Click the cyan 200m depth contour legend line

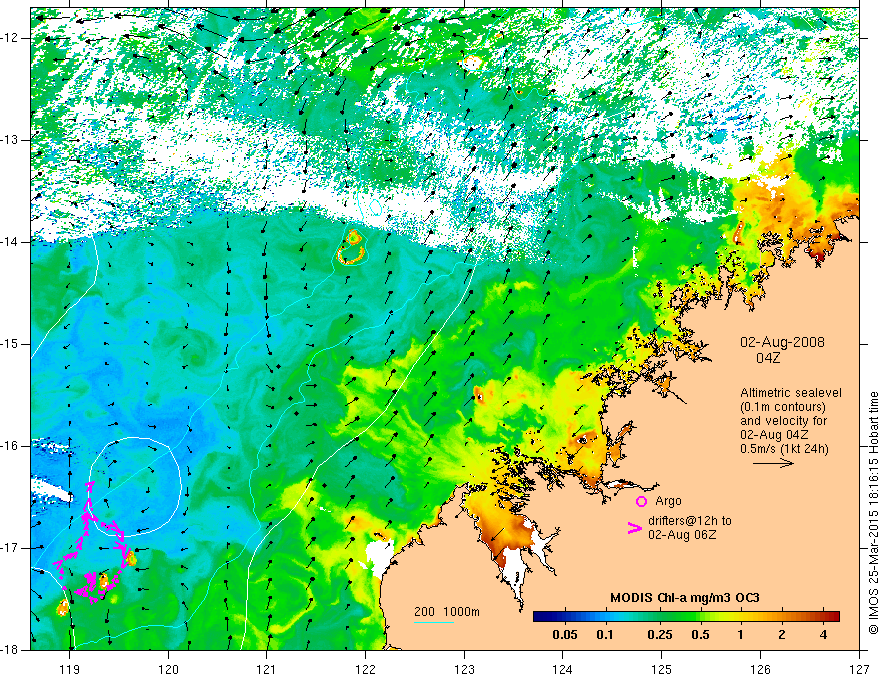pyautogui.click(x=434, y=622)
